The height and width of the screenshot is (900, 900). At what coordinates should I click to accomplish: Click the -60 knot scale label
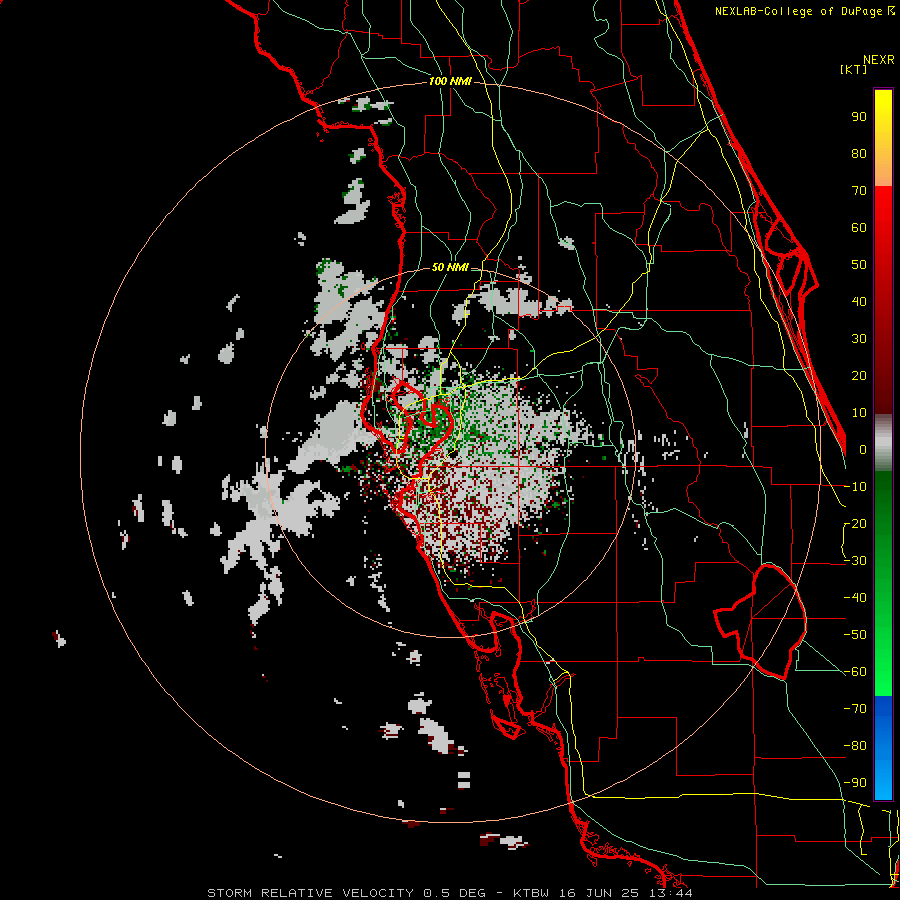tap(855, 672)
